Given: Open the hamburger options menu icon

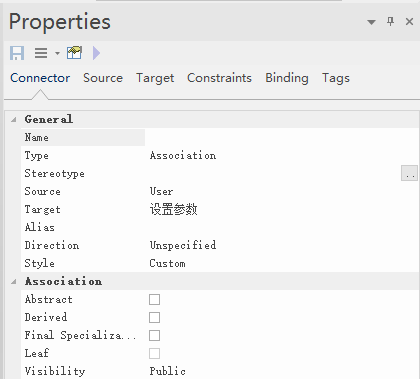Looking at the screenshot, I should [x=41, y=53].
